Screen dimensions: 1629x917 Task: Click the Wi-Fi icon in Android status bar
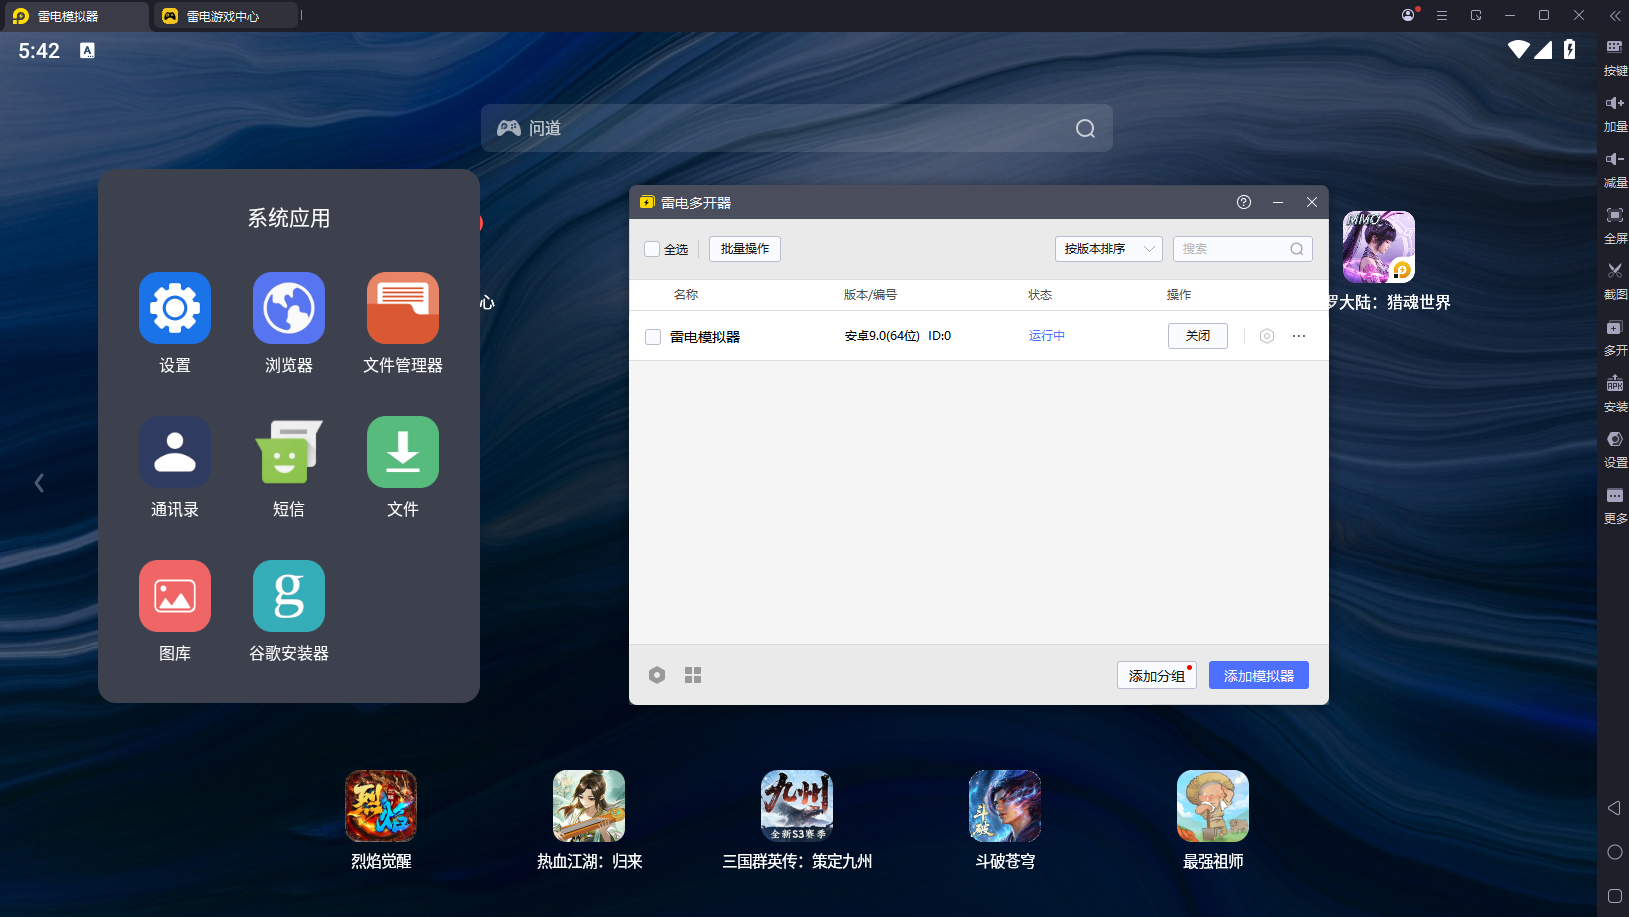pos(1519,49)
